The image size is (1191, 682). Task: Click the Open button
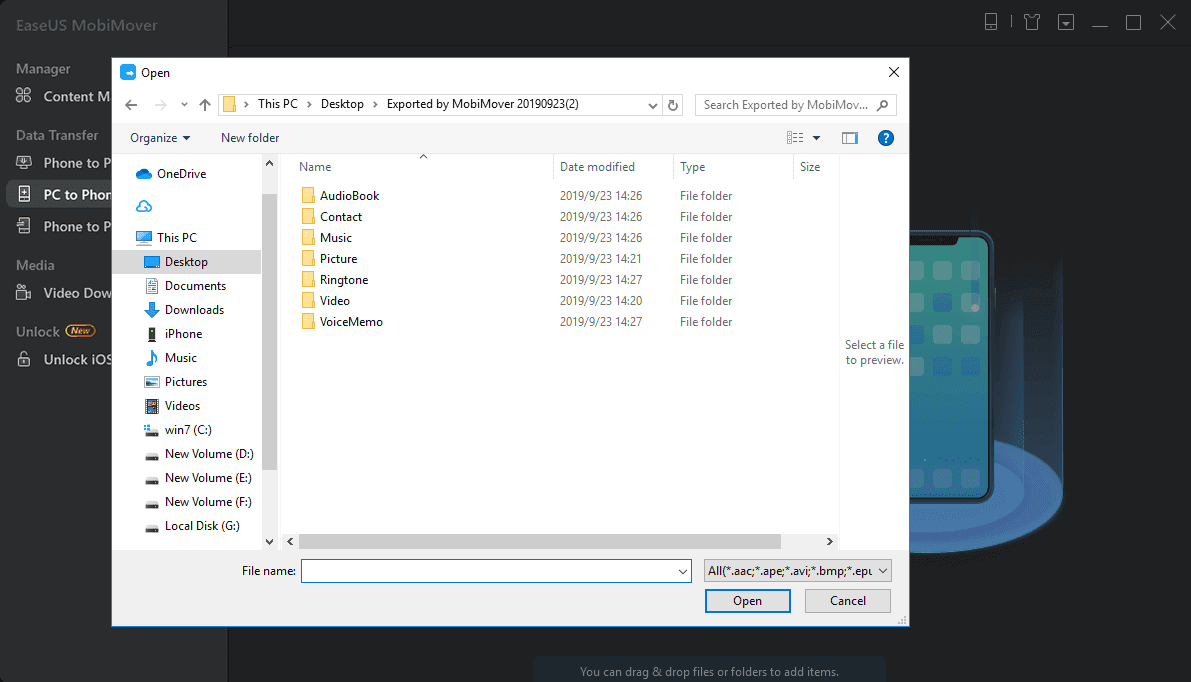click(x=747, y=600)
